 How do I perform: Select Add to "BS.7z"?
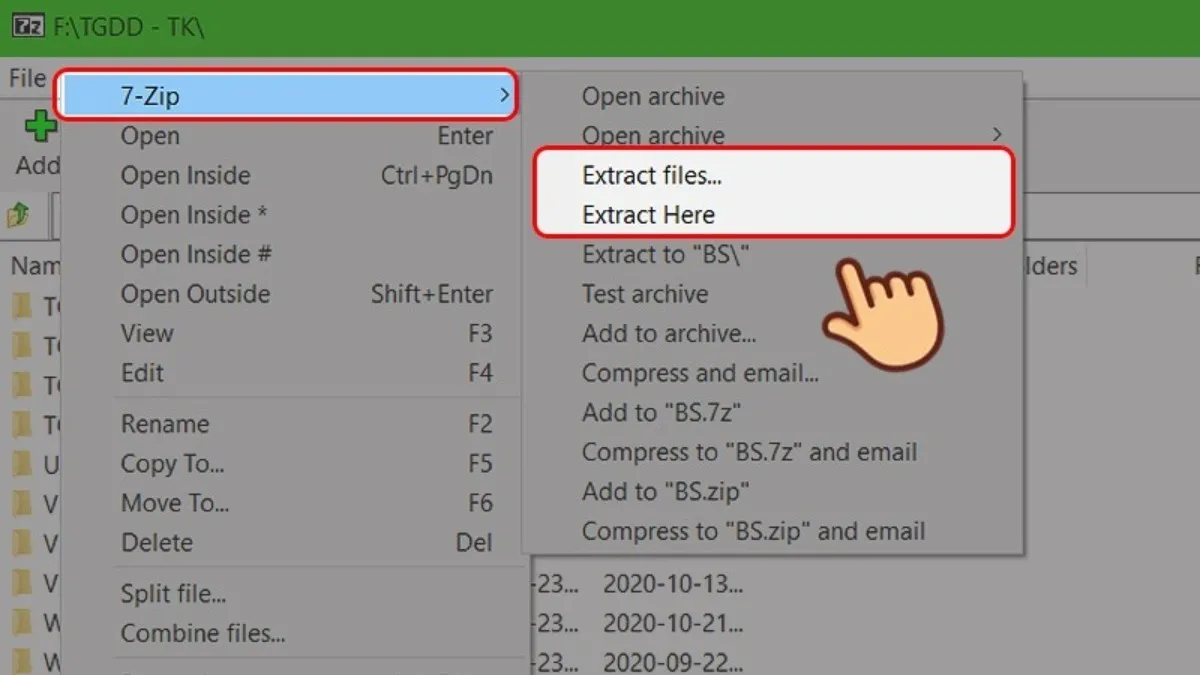(x=662, y=412)
